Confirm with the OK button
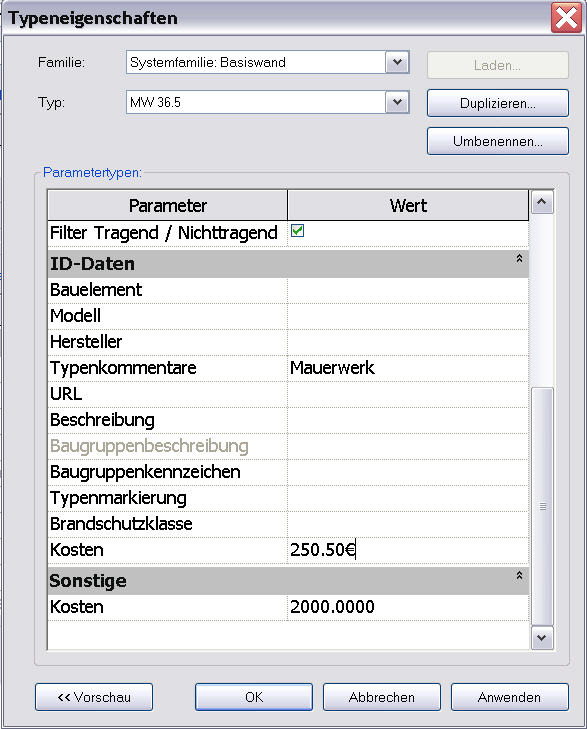Screen dimensions: 587x729 [254, 697]
